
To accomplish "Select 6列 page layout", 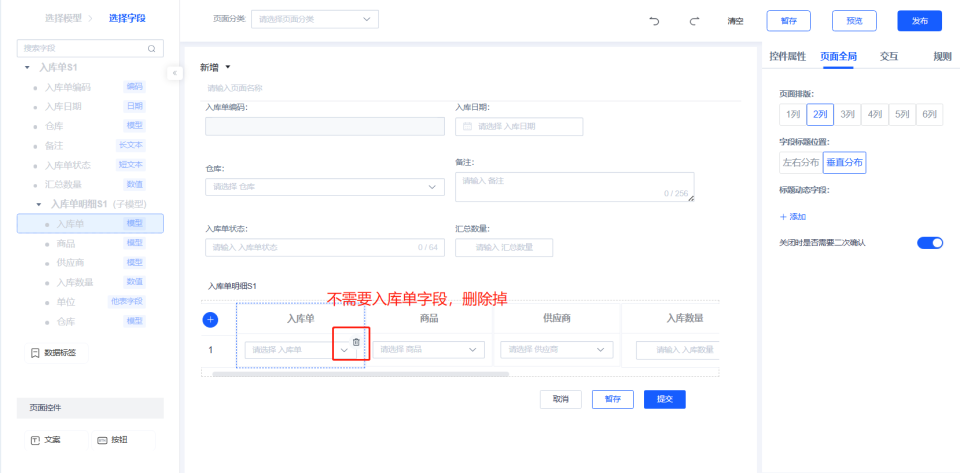I will [929, 114].
